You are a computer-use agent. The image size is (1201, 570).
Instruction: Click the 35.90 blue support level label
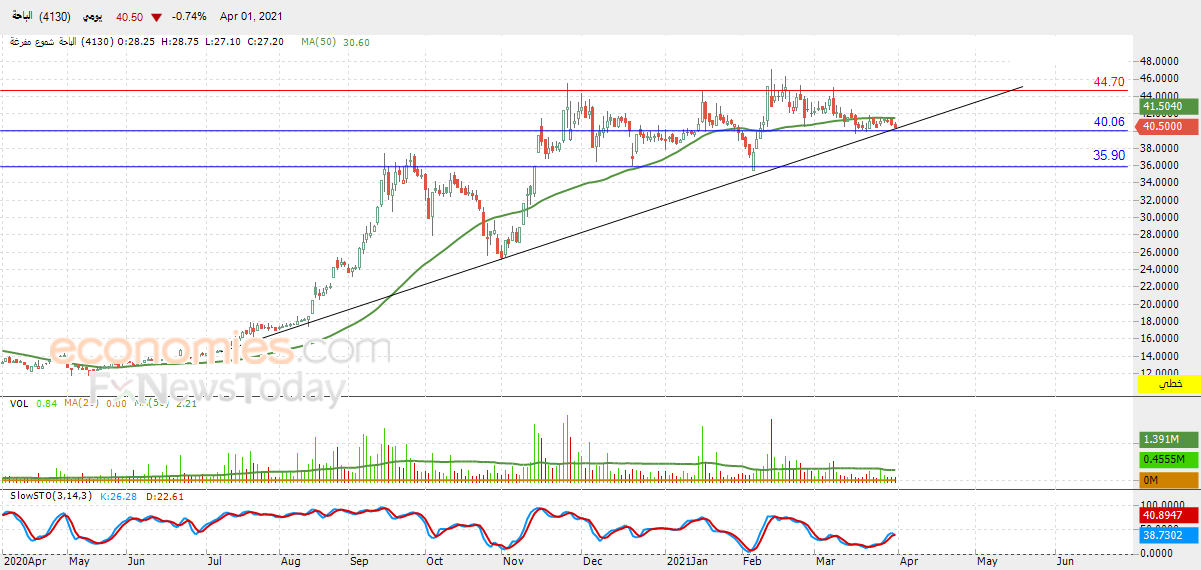(1109, 156)
